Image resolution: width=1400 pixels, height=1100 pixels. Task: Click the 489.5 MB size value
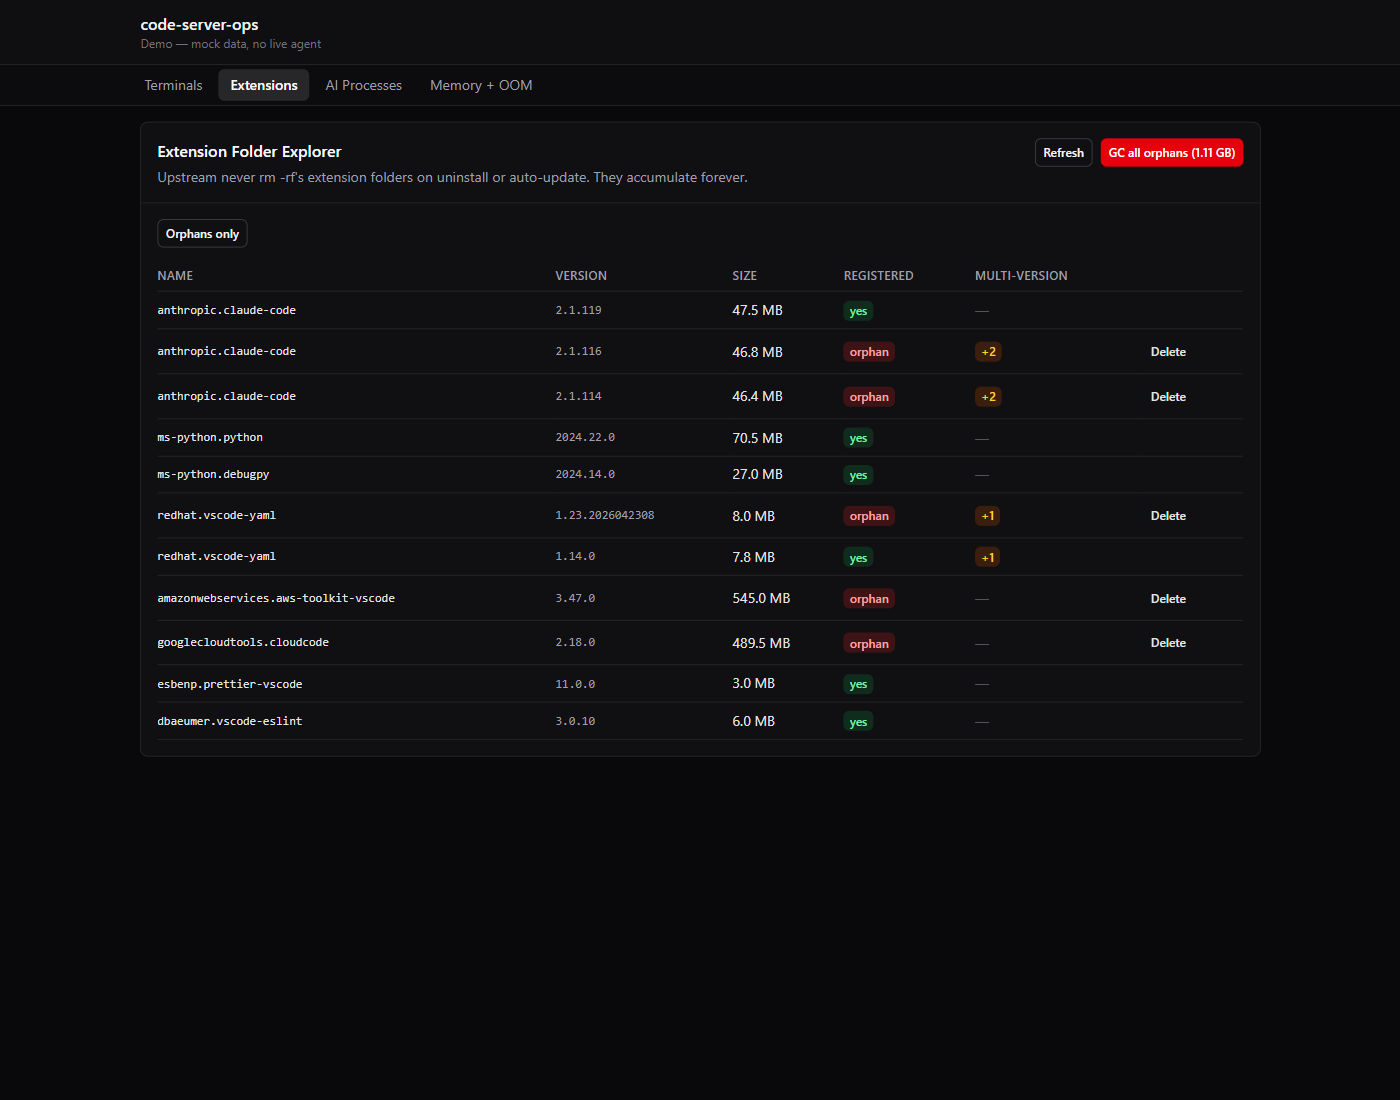761,643
